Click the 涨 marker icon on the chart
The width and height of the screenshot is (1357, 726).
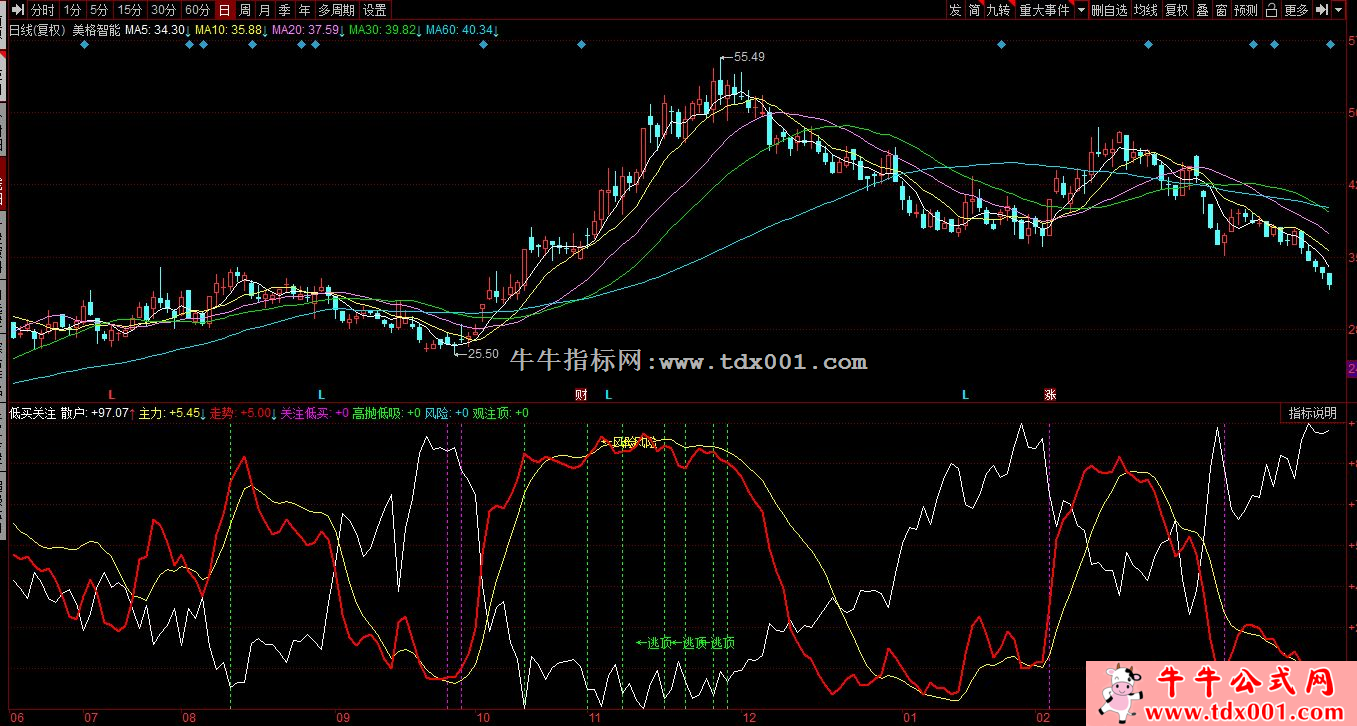pos(1050,395)
